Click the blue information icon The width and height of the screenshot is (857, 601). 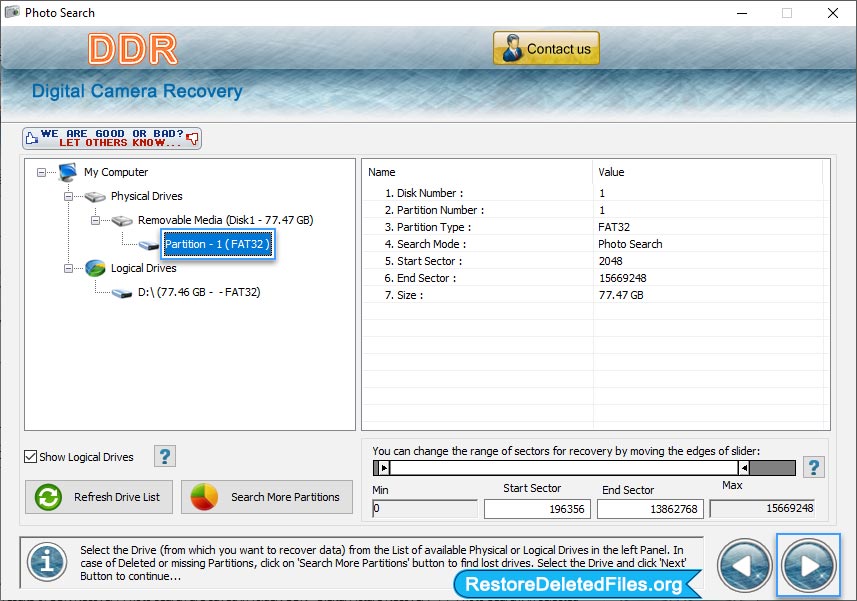coord(48,562)
